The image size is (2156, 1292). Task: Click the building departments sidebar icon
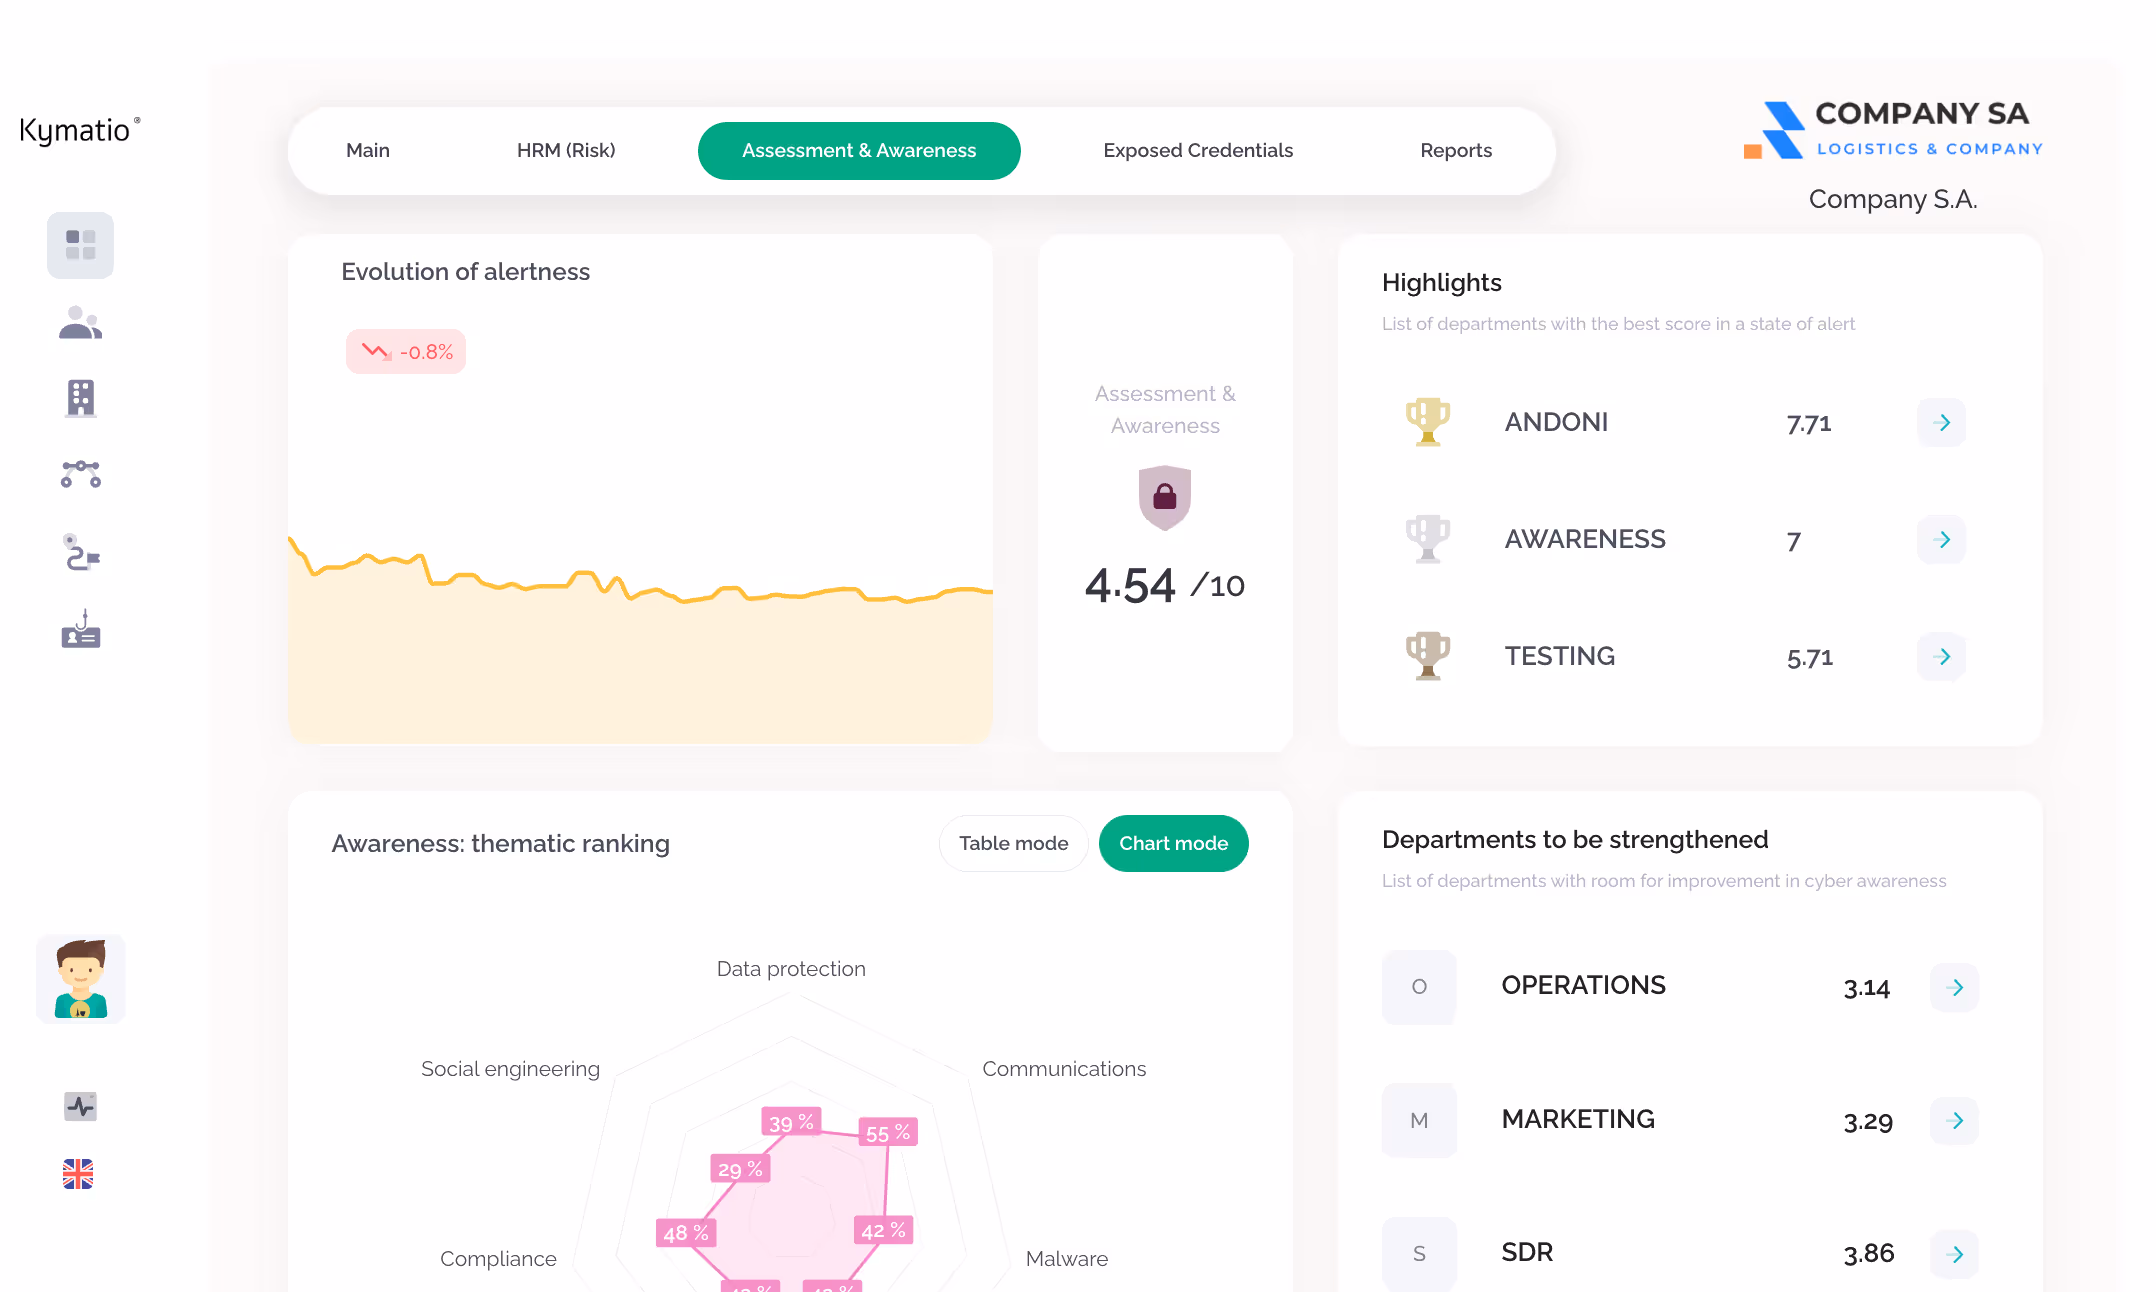click(80, 398)
